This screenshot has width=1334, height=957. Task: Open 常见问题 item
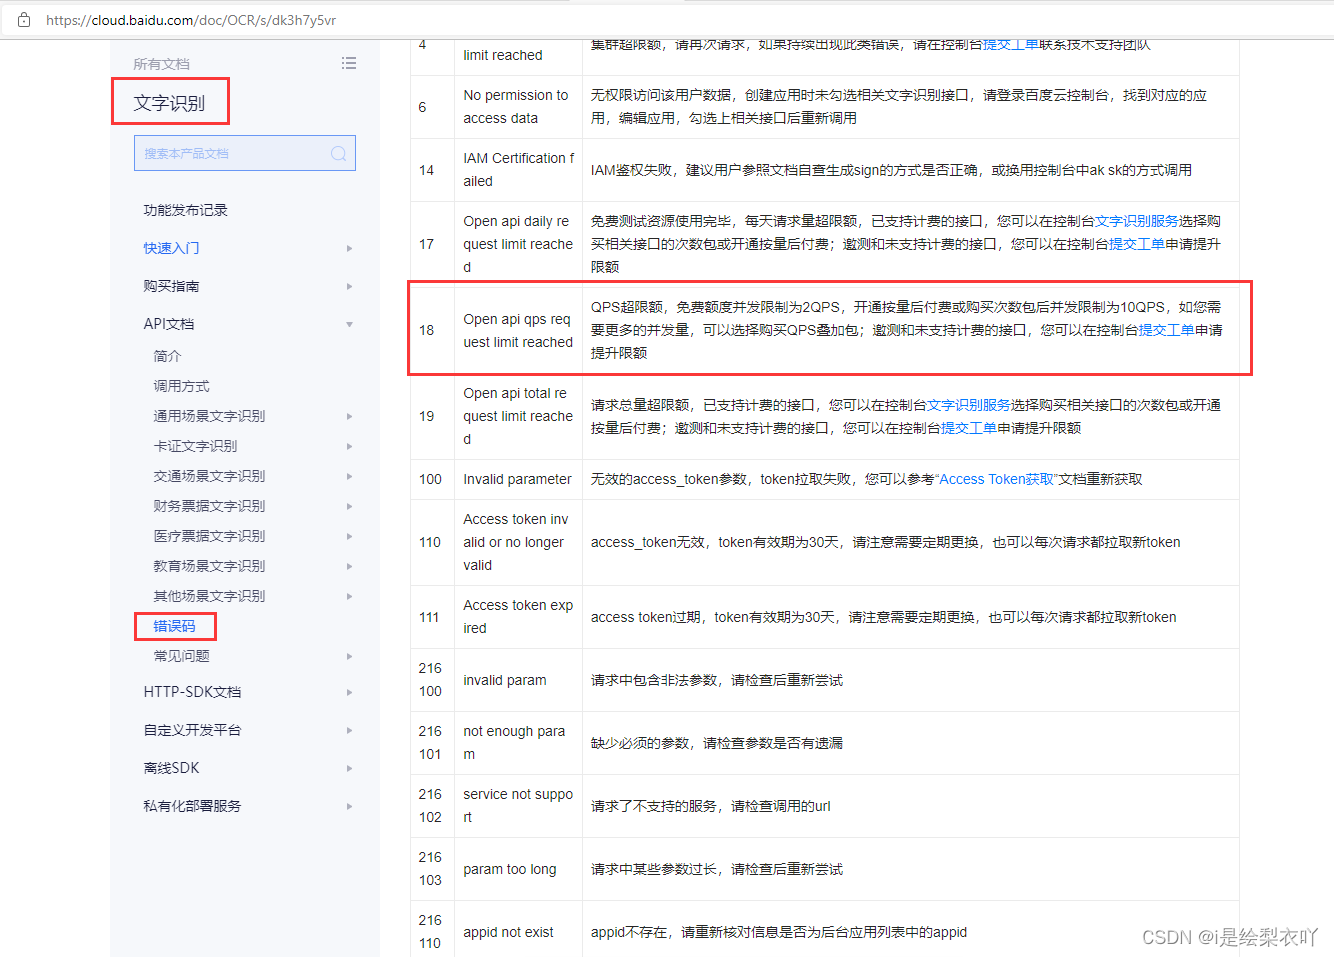coord(181,656)
